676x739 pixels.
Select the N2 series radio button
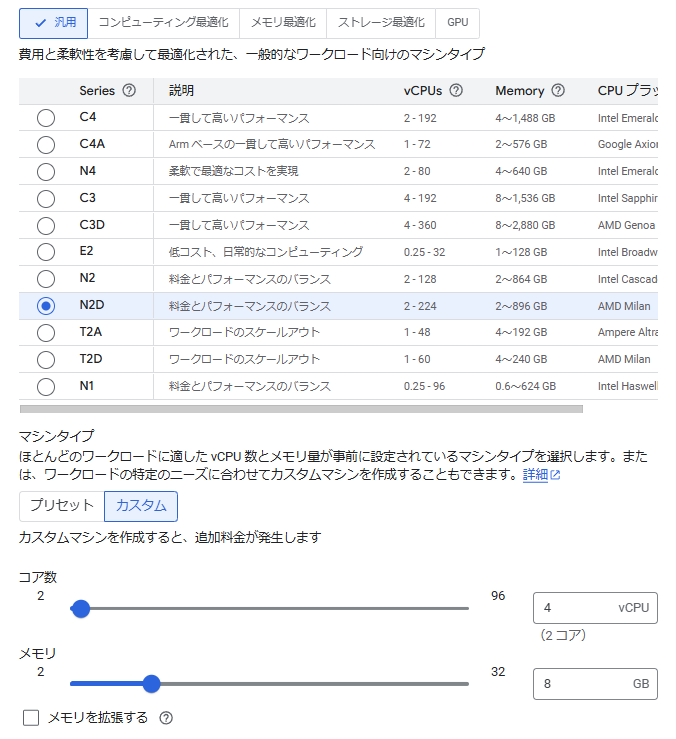(46, 279)
